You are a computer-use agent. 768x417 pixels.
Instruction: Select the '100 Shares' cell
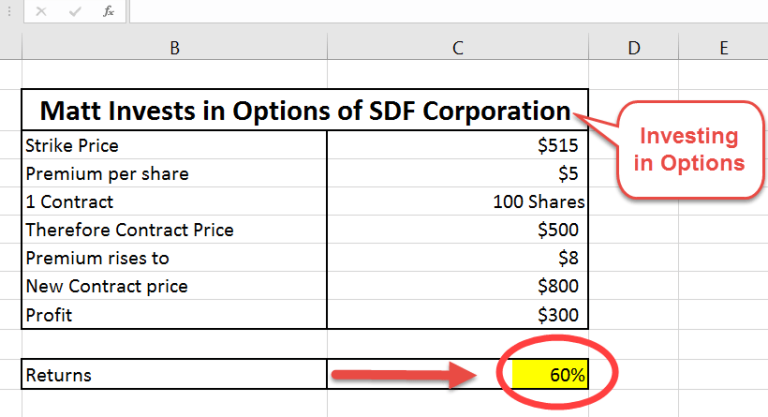[457, 201]
